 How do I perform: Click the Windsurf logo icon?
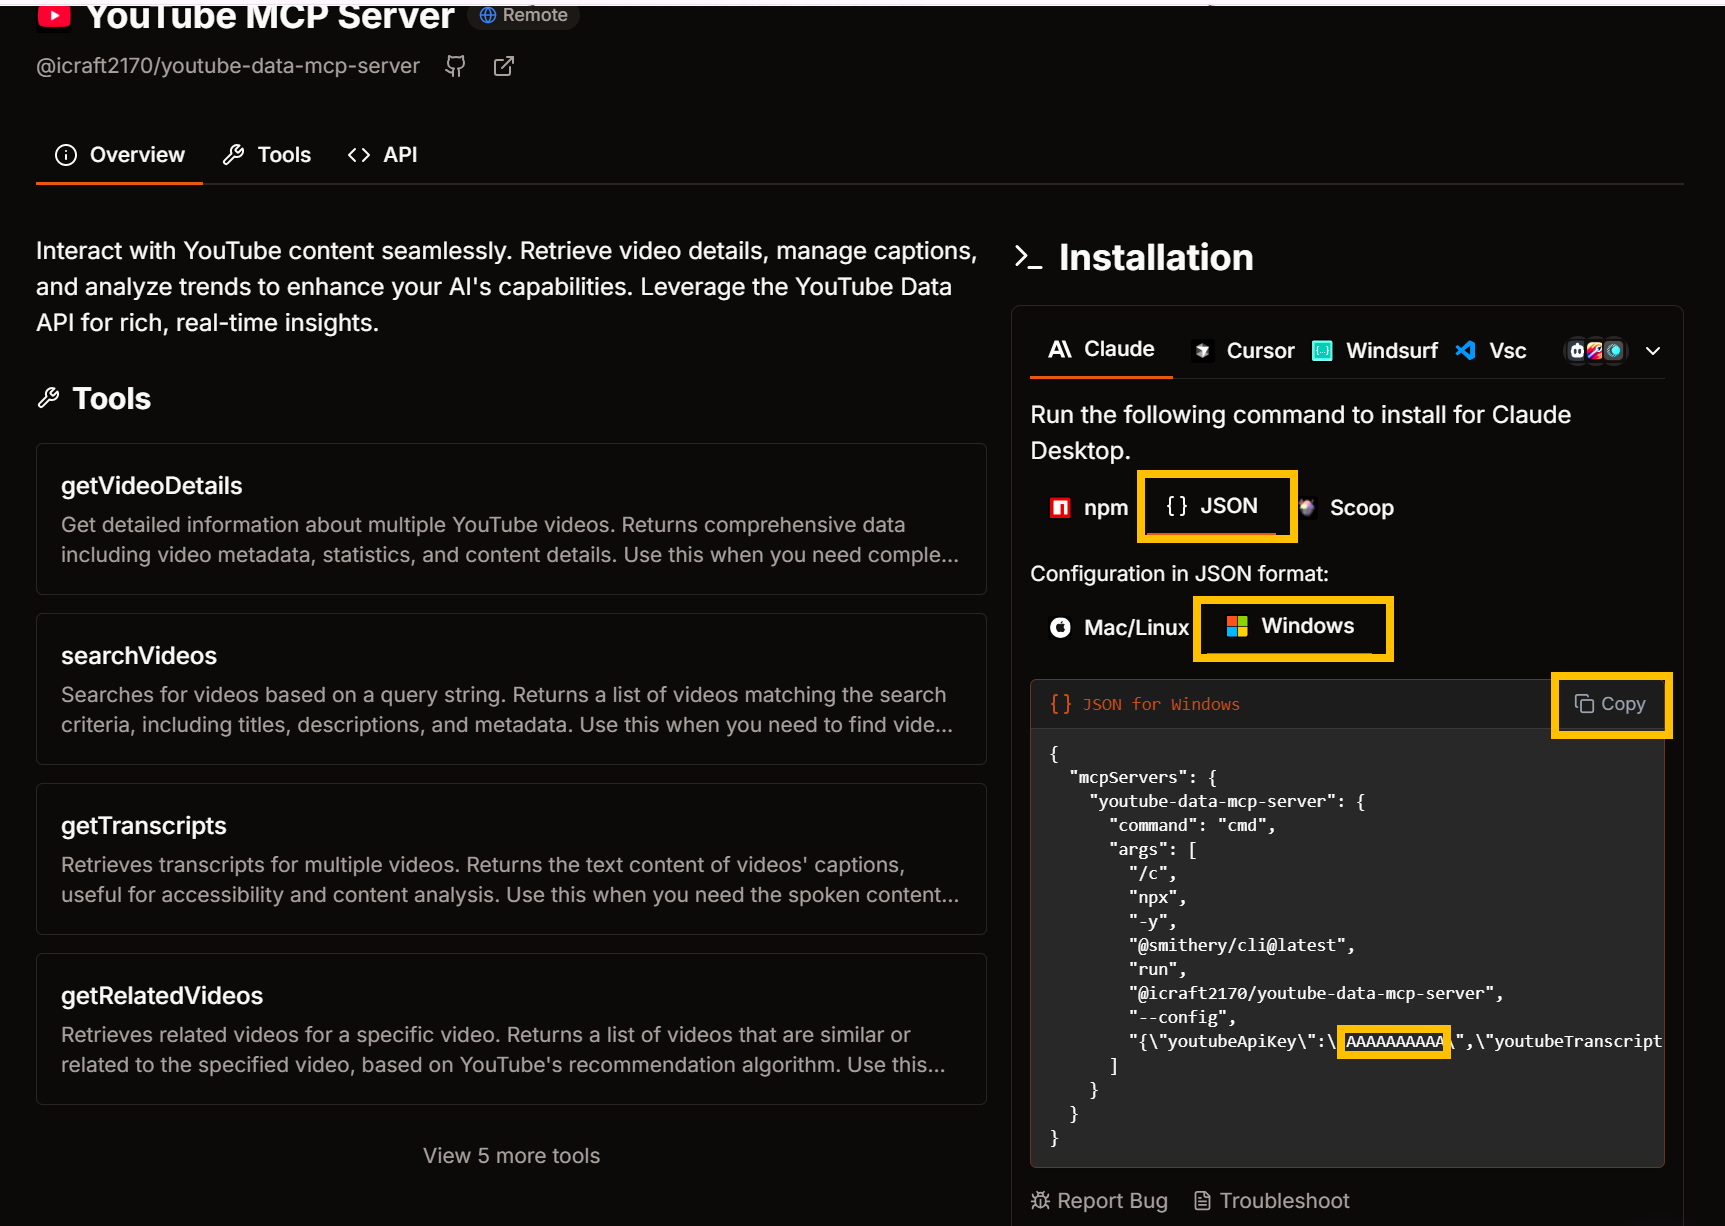1322,351
